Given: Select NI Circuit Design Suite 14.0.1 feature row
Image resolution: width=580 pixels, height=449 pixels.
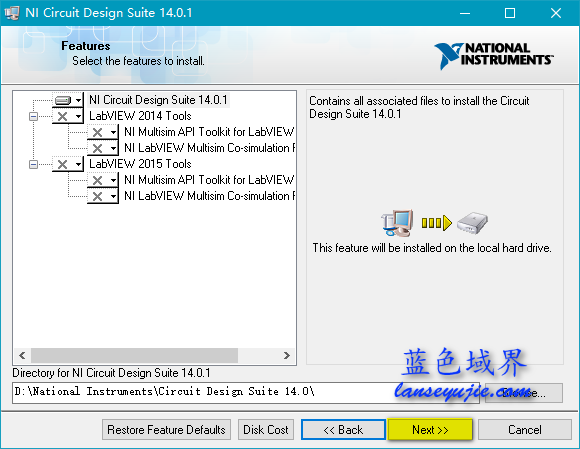Looking at the screenshot, I should point(158,100).
